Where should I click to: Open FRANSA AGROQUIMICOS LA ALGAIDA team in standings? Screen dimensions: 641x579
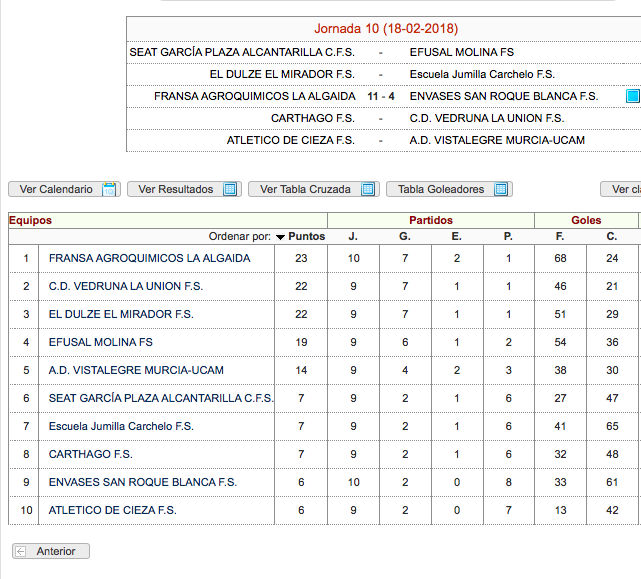pos(149,258)
